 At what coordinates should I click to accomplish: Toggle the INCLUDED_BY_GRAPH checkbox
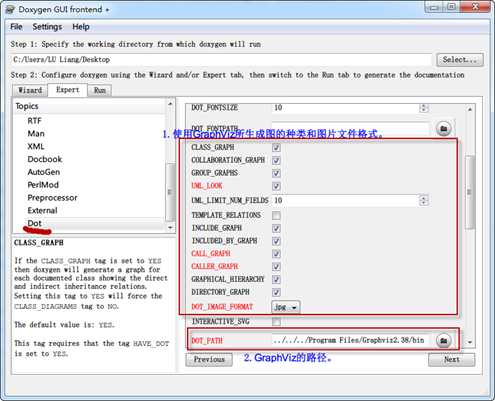(x=276, y=241)
